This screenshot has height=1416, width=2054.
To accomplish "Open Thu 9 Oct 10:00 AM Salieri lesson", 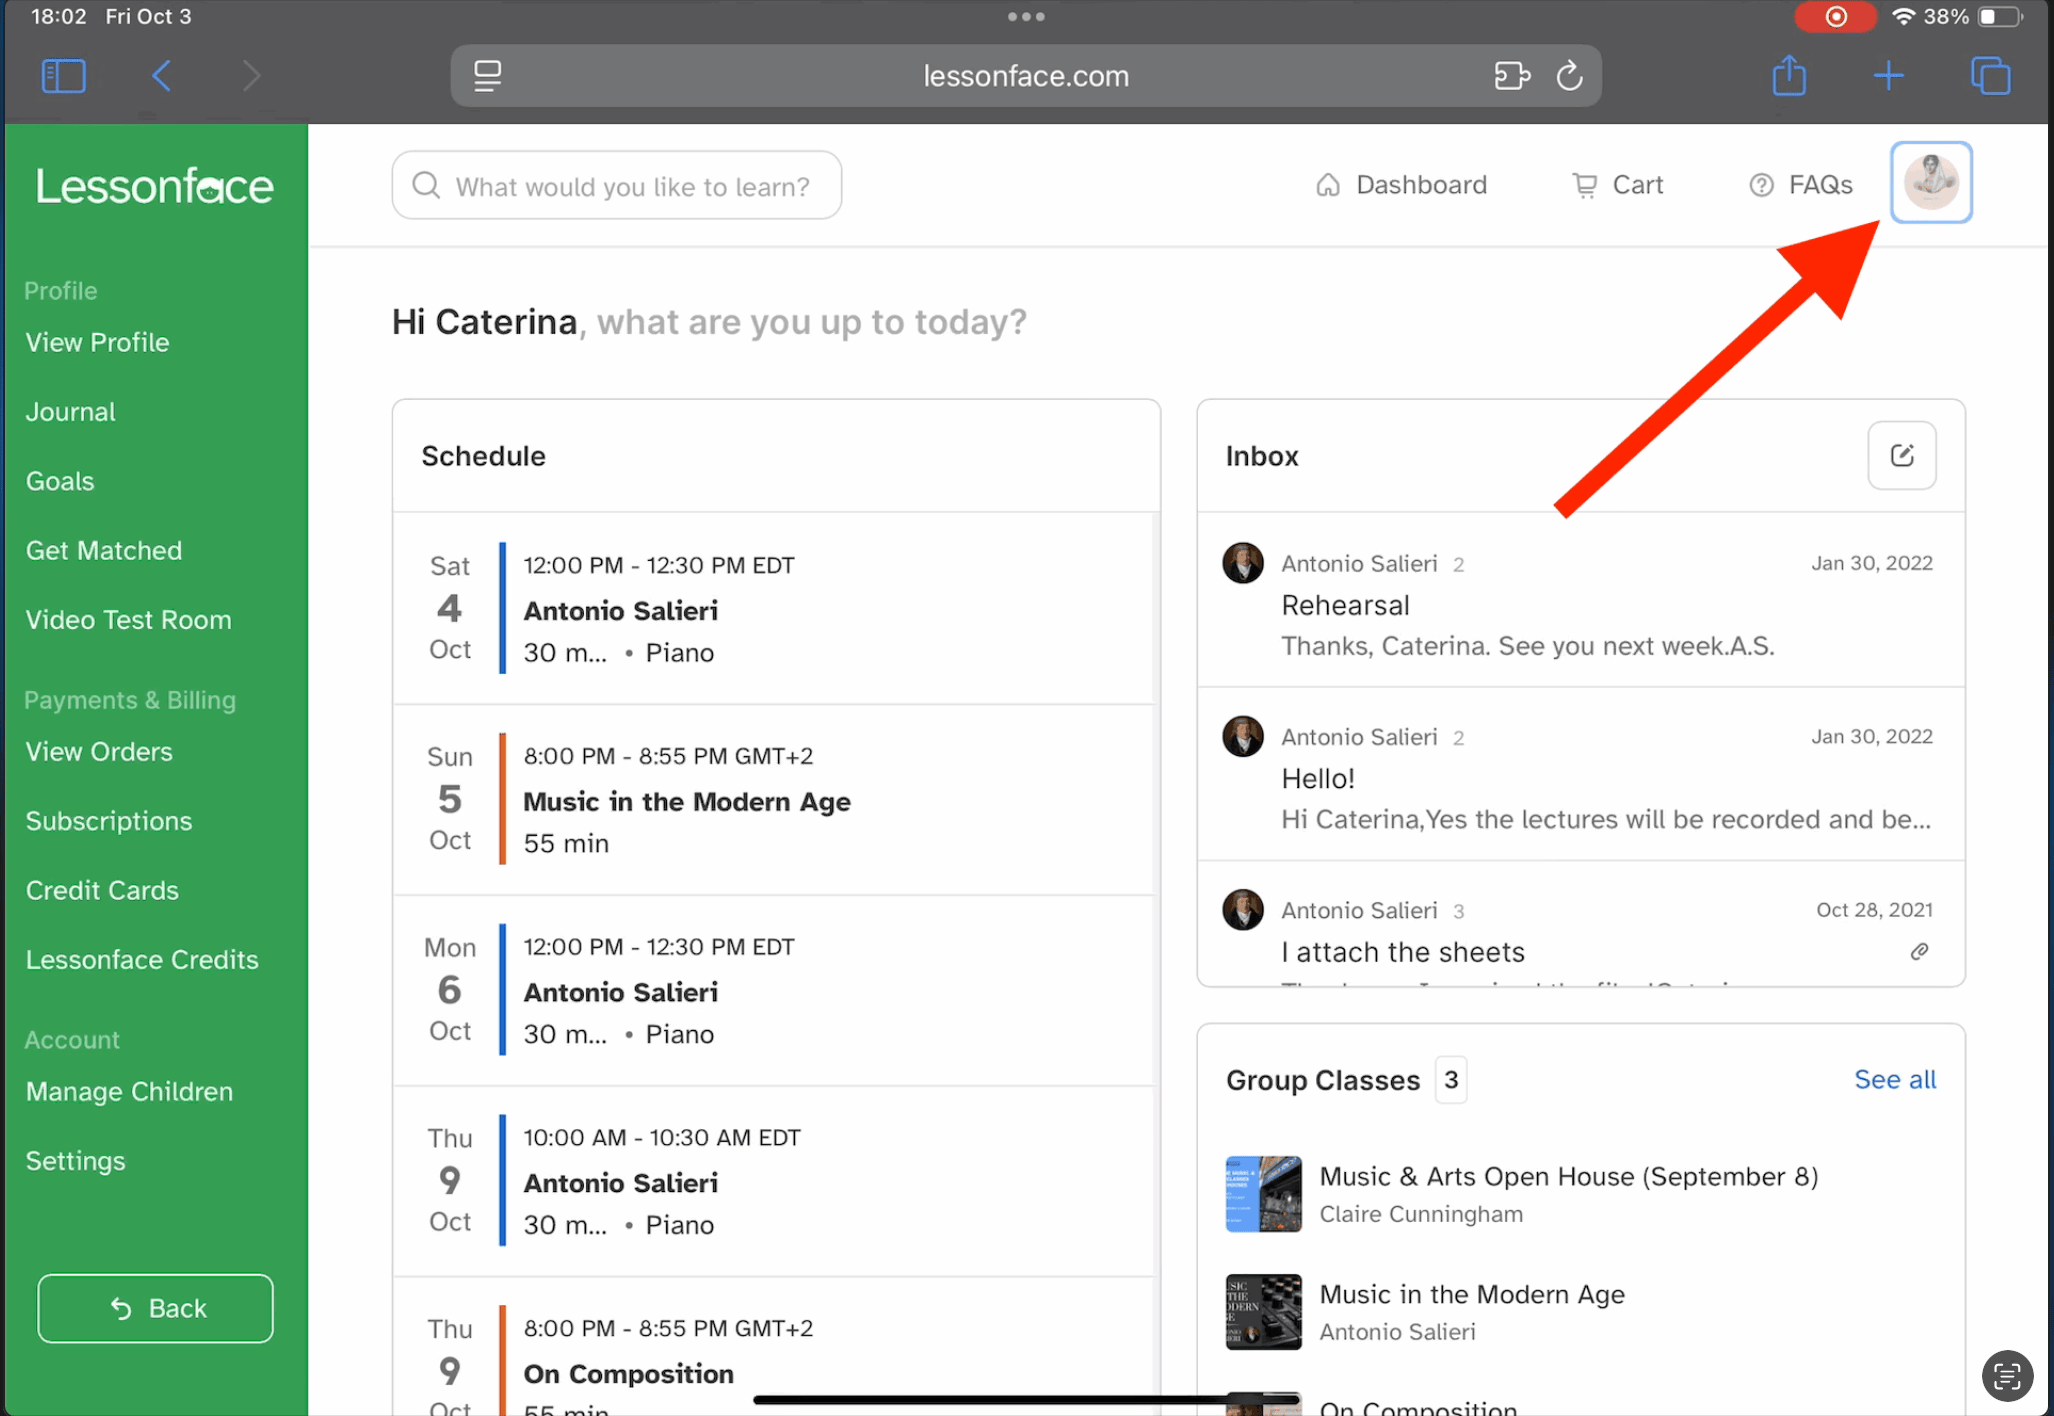I will (775, 1181).
